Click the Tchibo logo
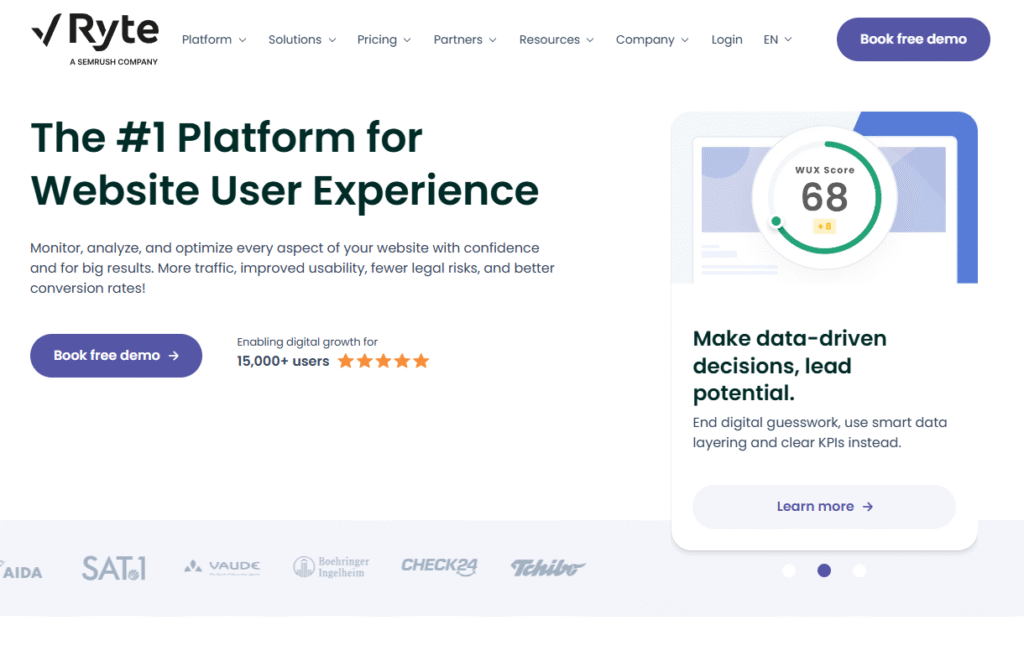Screen dimensions: 1024x672 pos(548,568)
